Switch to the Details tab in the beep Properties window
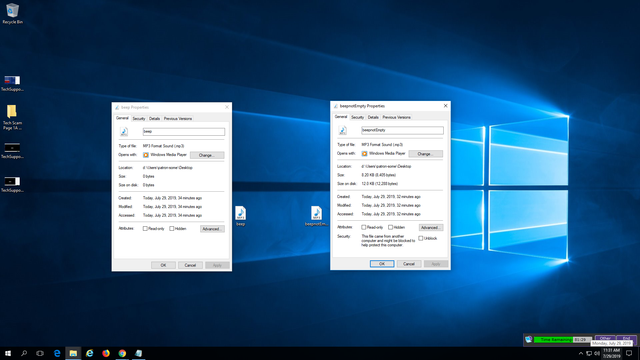Image resolution: width=640 pixels, height=360 pixels. coord(154,119)
